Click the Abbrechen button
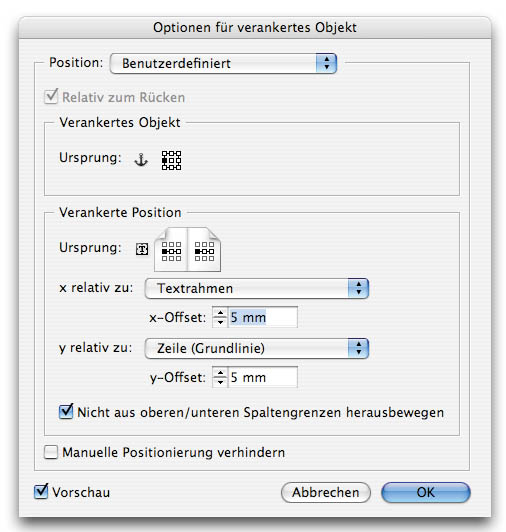 click(326, 492)
